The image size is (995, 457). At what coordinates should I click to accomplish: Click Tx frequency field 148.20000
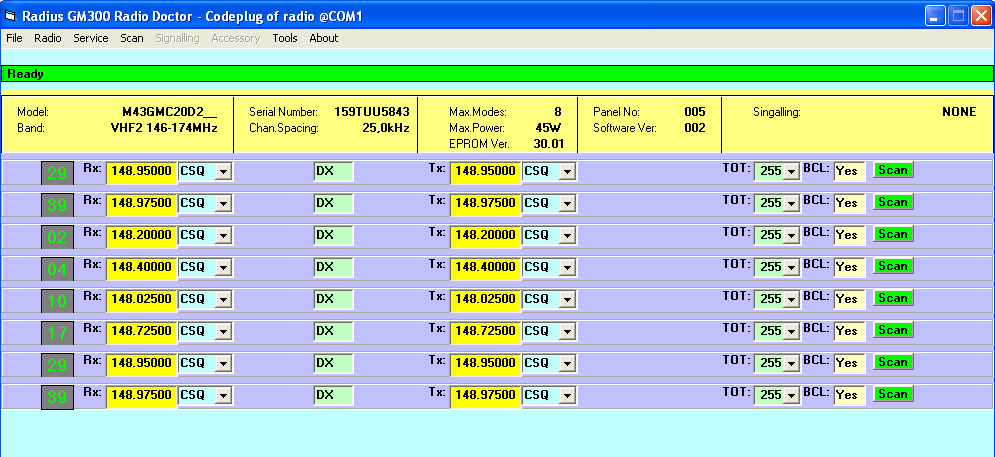485,235
